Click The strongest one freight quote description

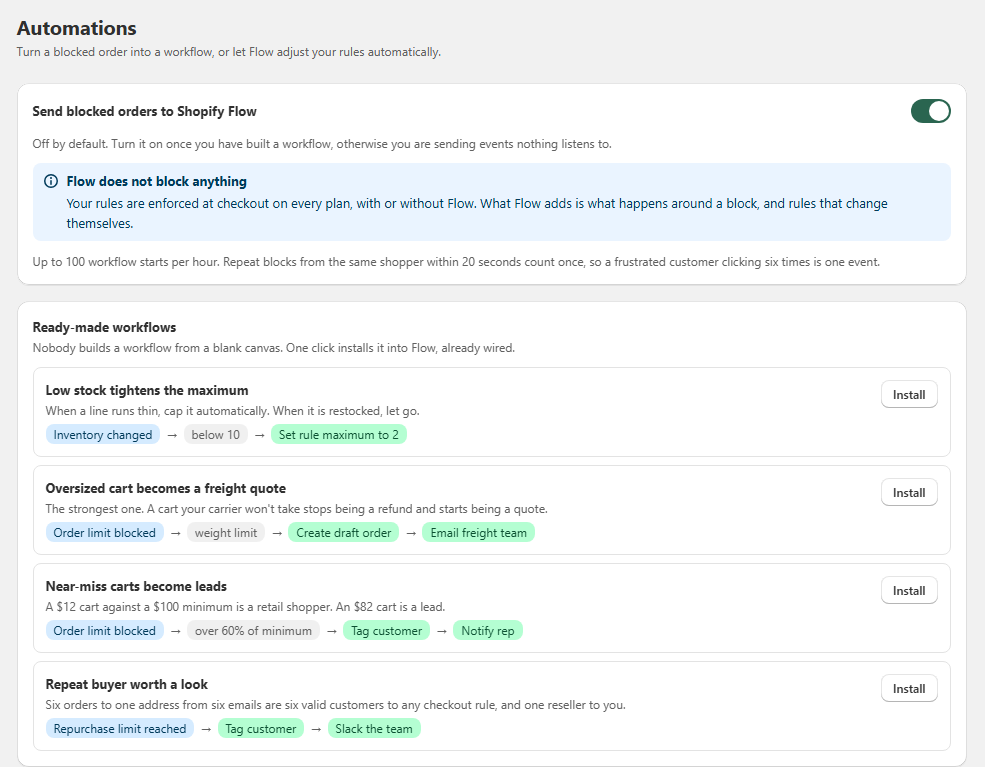point(297,509)
